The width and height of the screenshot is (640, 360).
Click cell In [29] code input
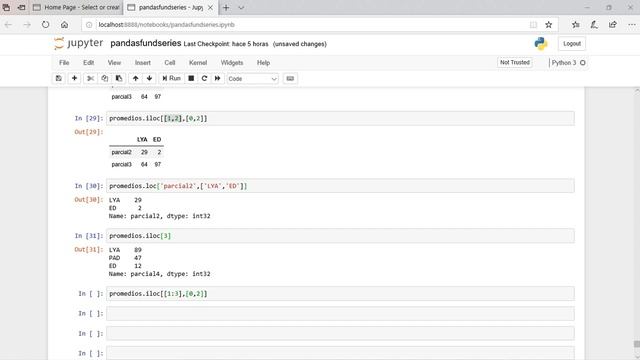click(340, 118)
